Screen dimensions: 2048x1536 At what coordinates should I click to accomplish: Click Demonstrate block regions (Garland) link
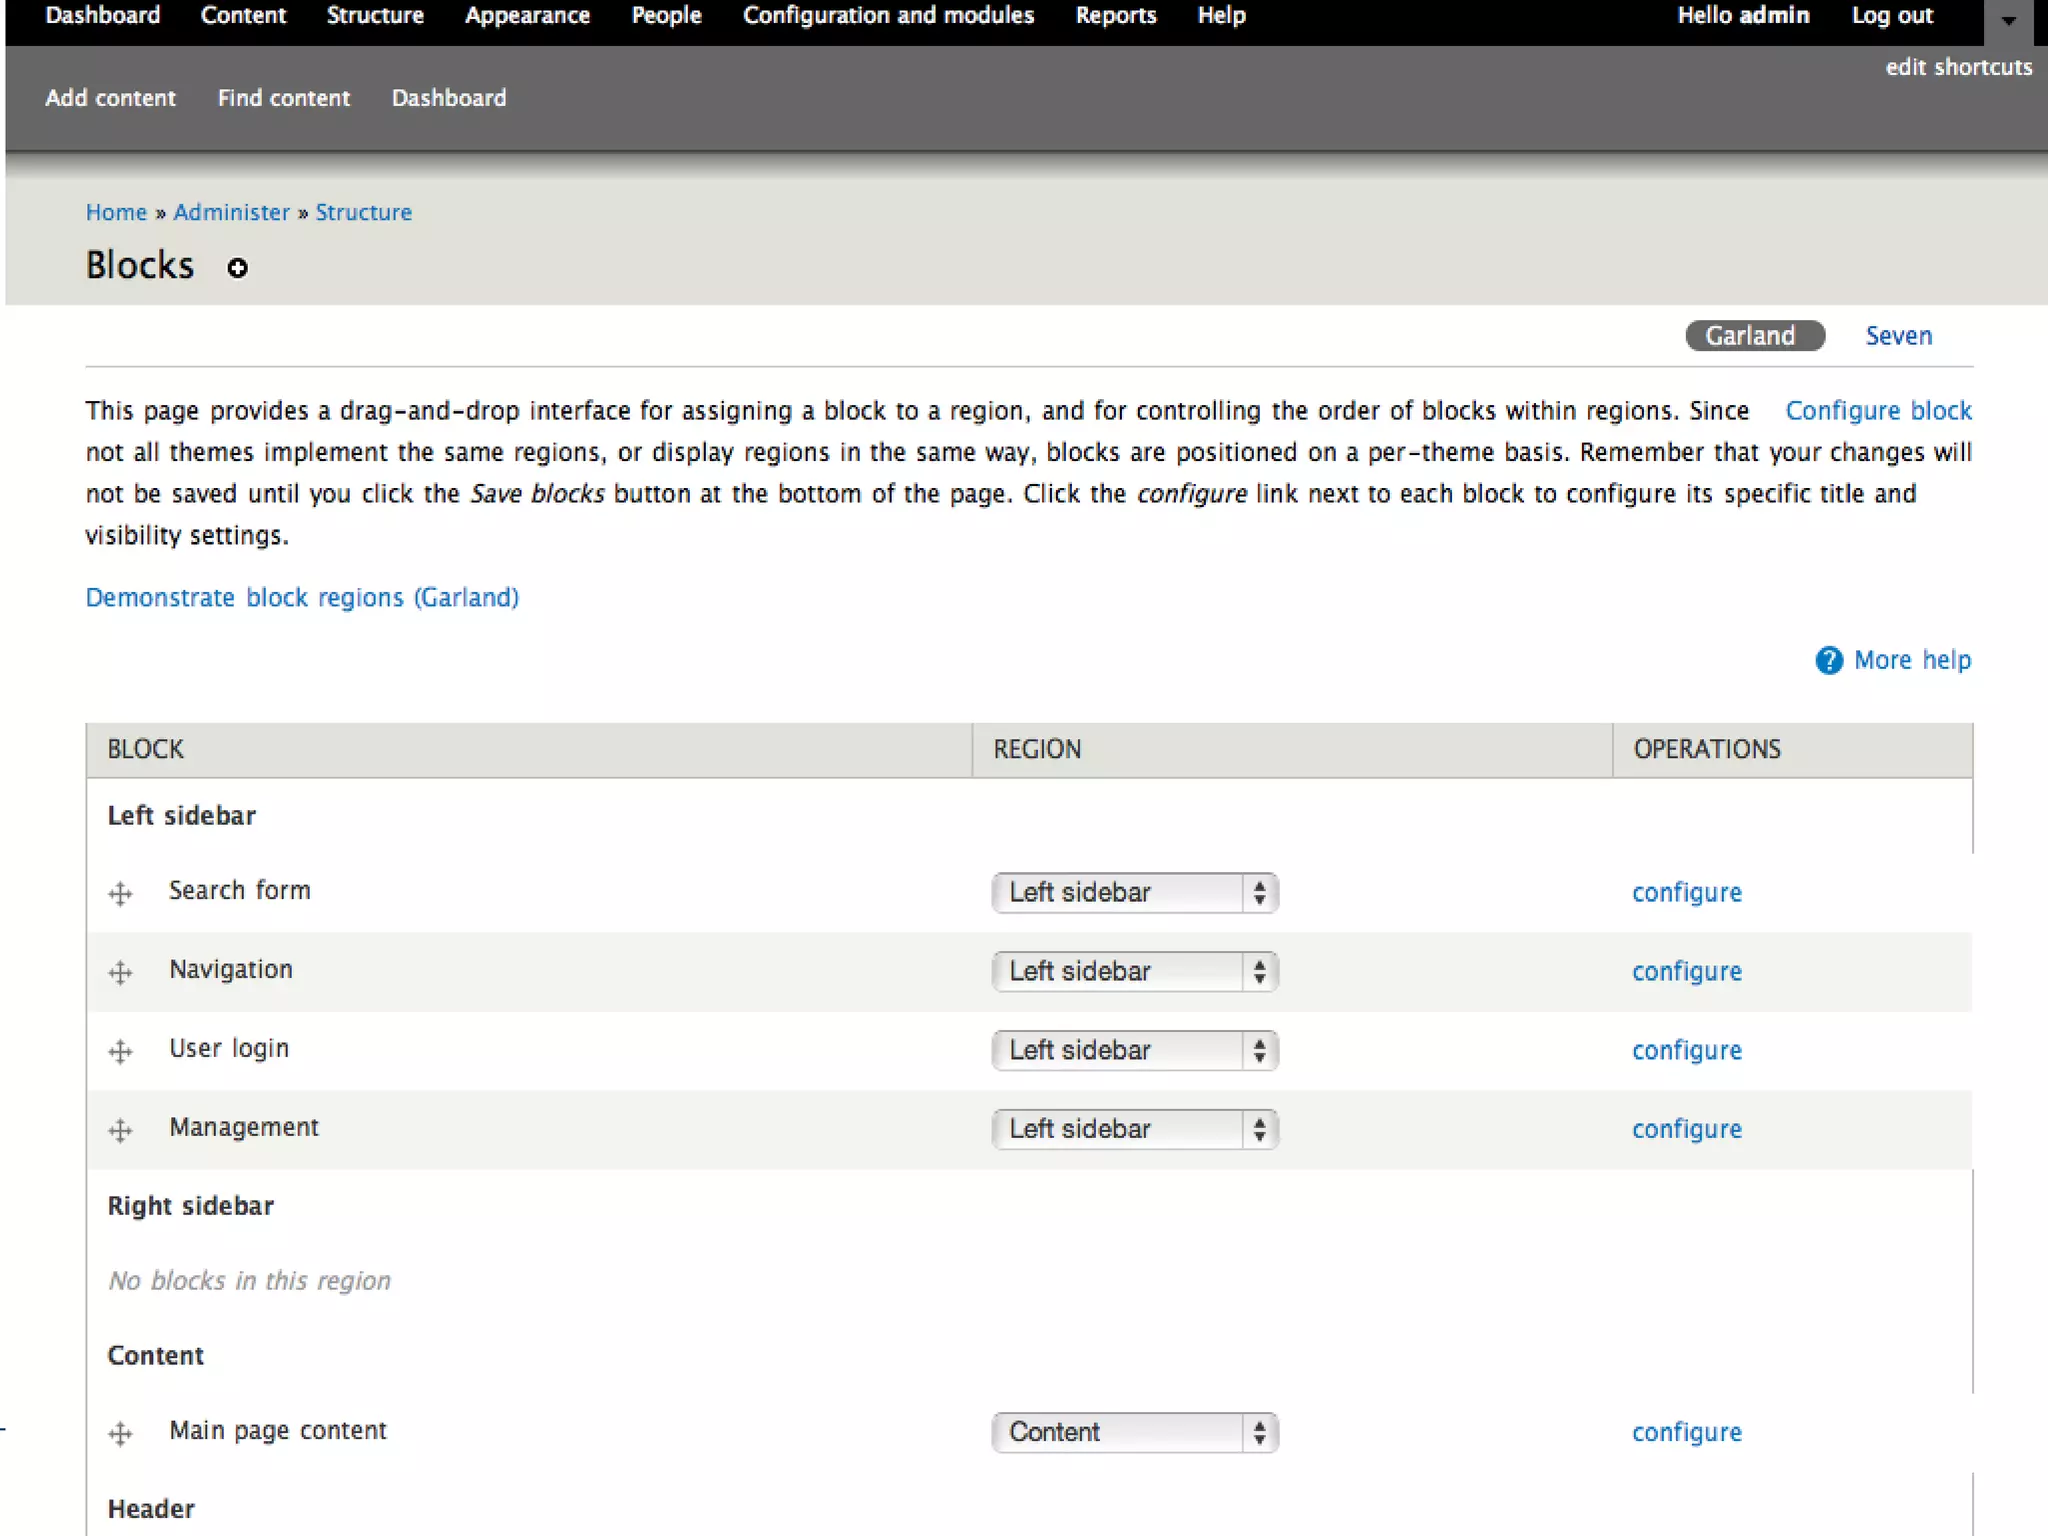[302, 597]
